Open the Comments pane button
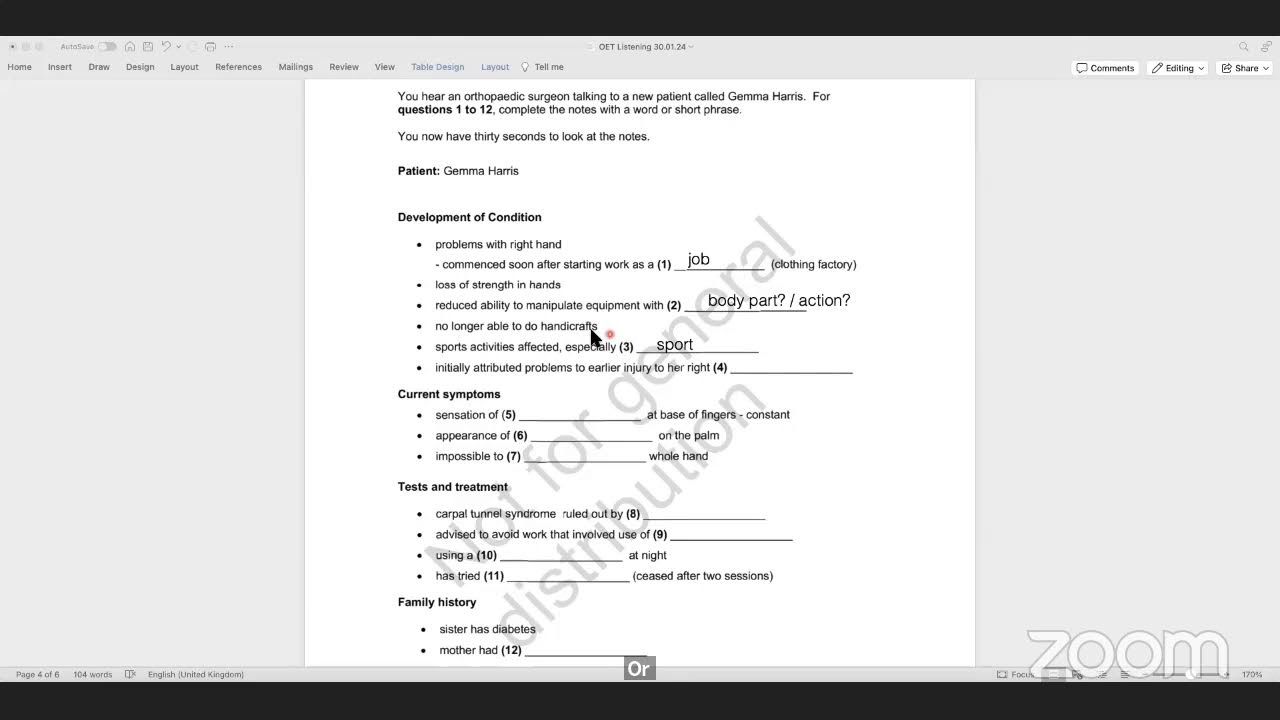This screenshot has width=1280, height=720. point(1105,68)
